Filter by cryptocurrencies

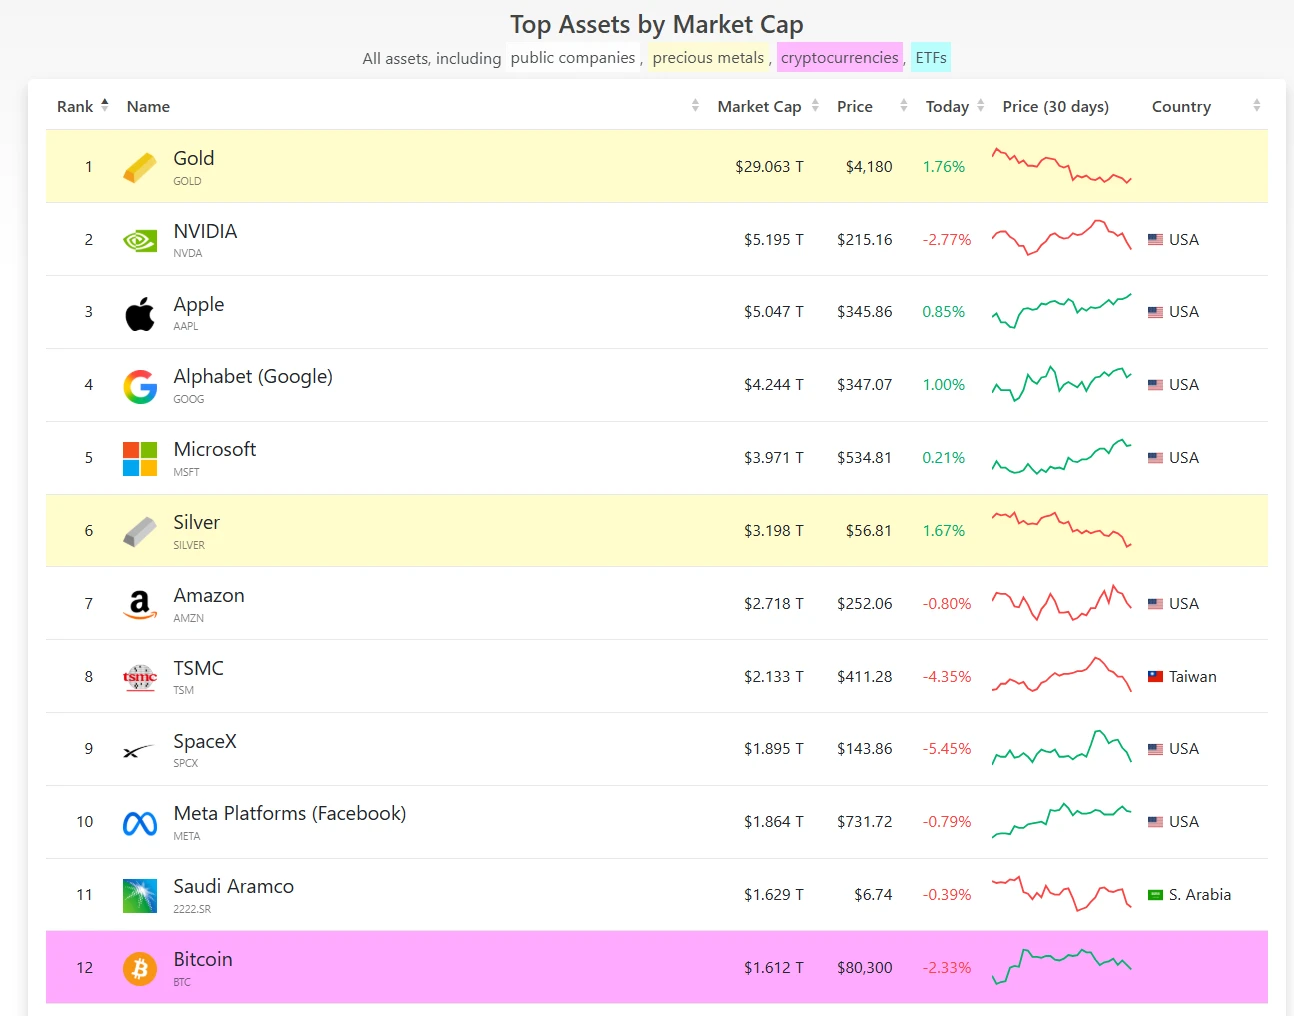(840, 58)
